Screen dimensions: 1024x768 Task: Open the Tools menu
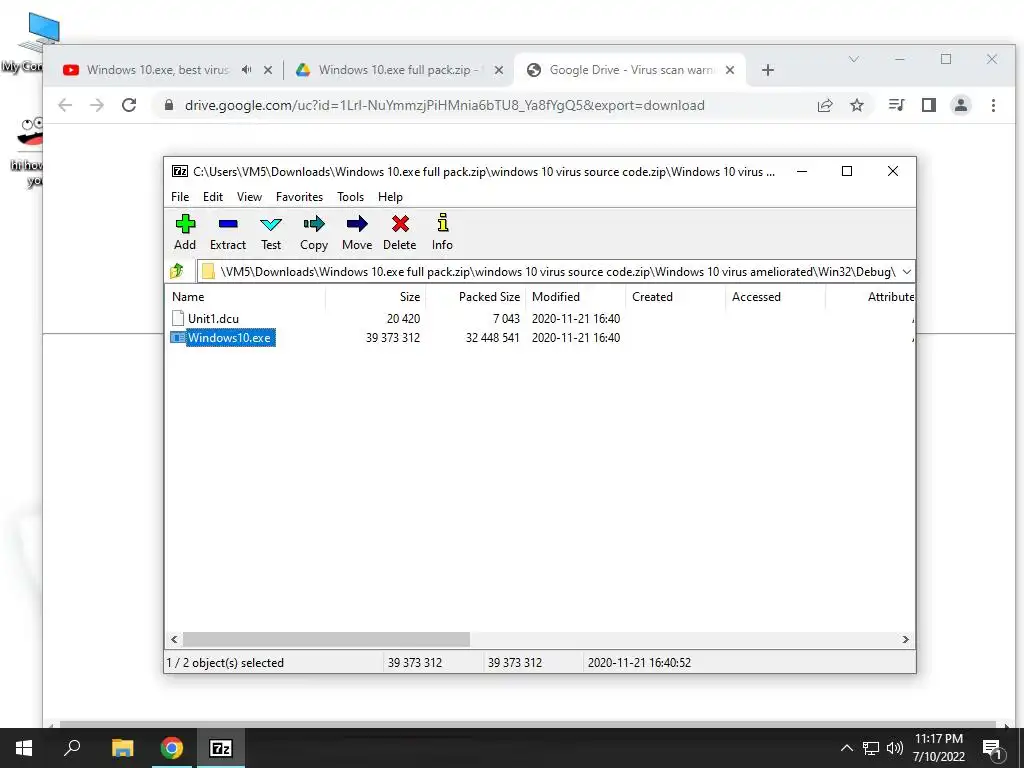[x=351, y=197]
